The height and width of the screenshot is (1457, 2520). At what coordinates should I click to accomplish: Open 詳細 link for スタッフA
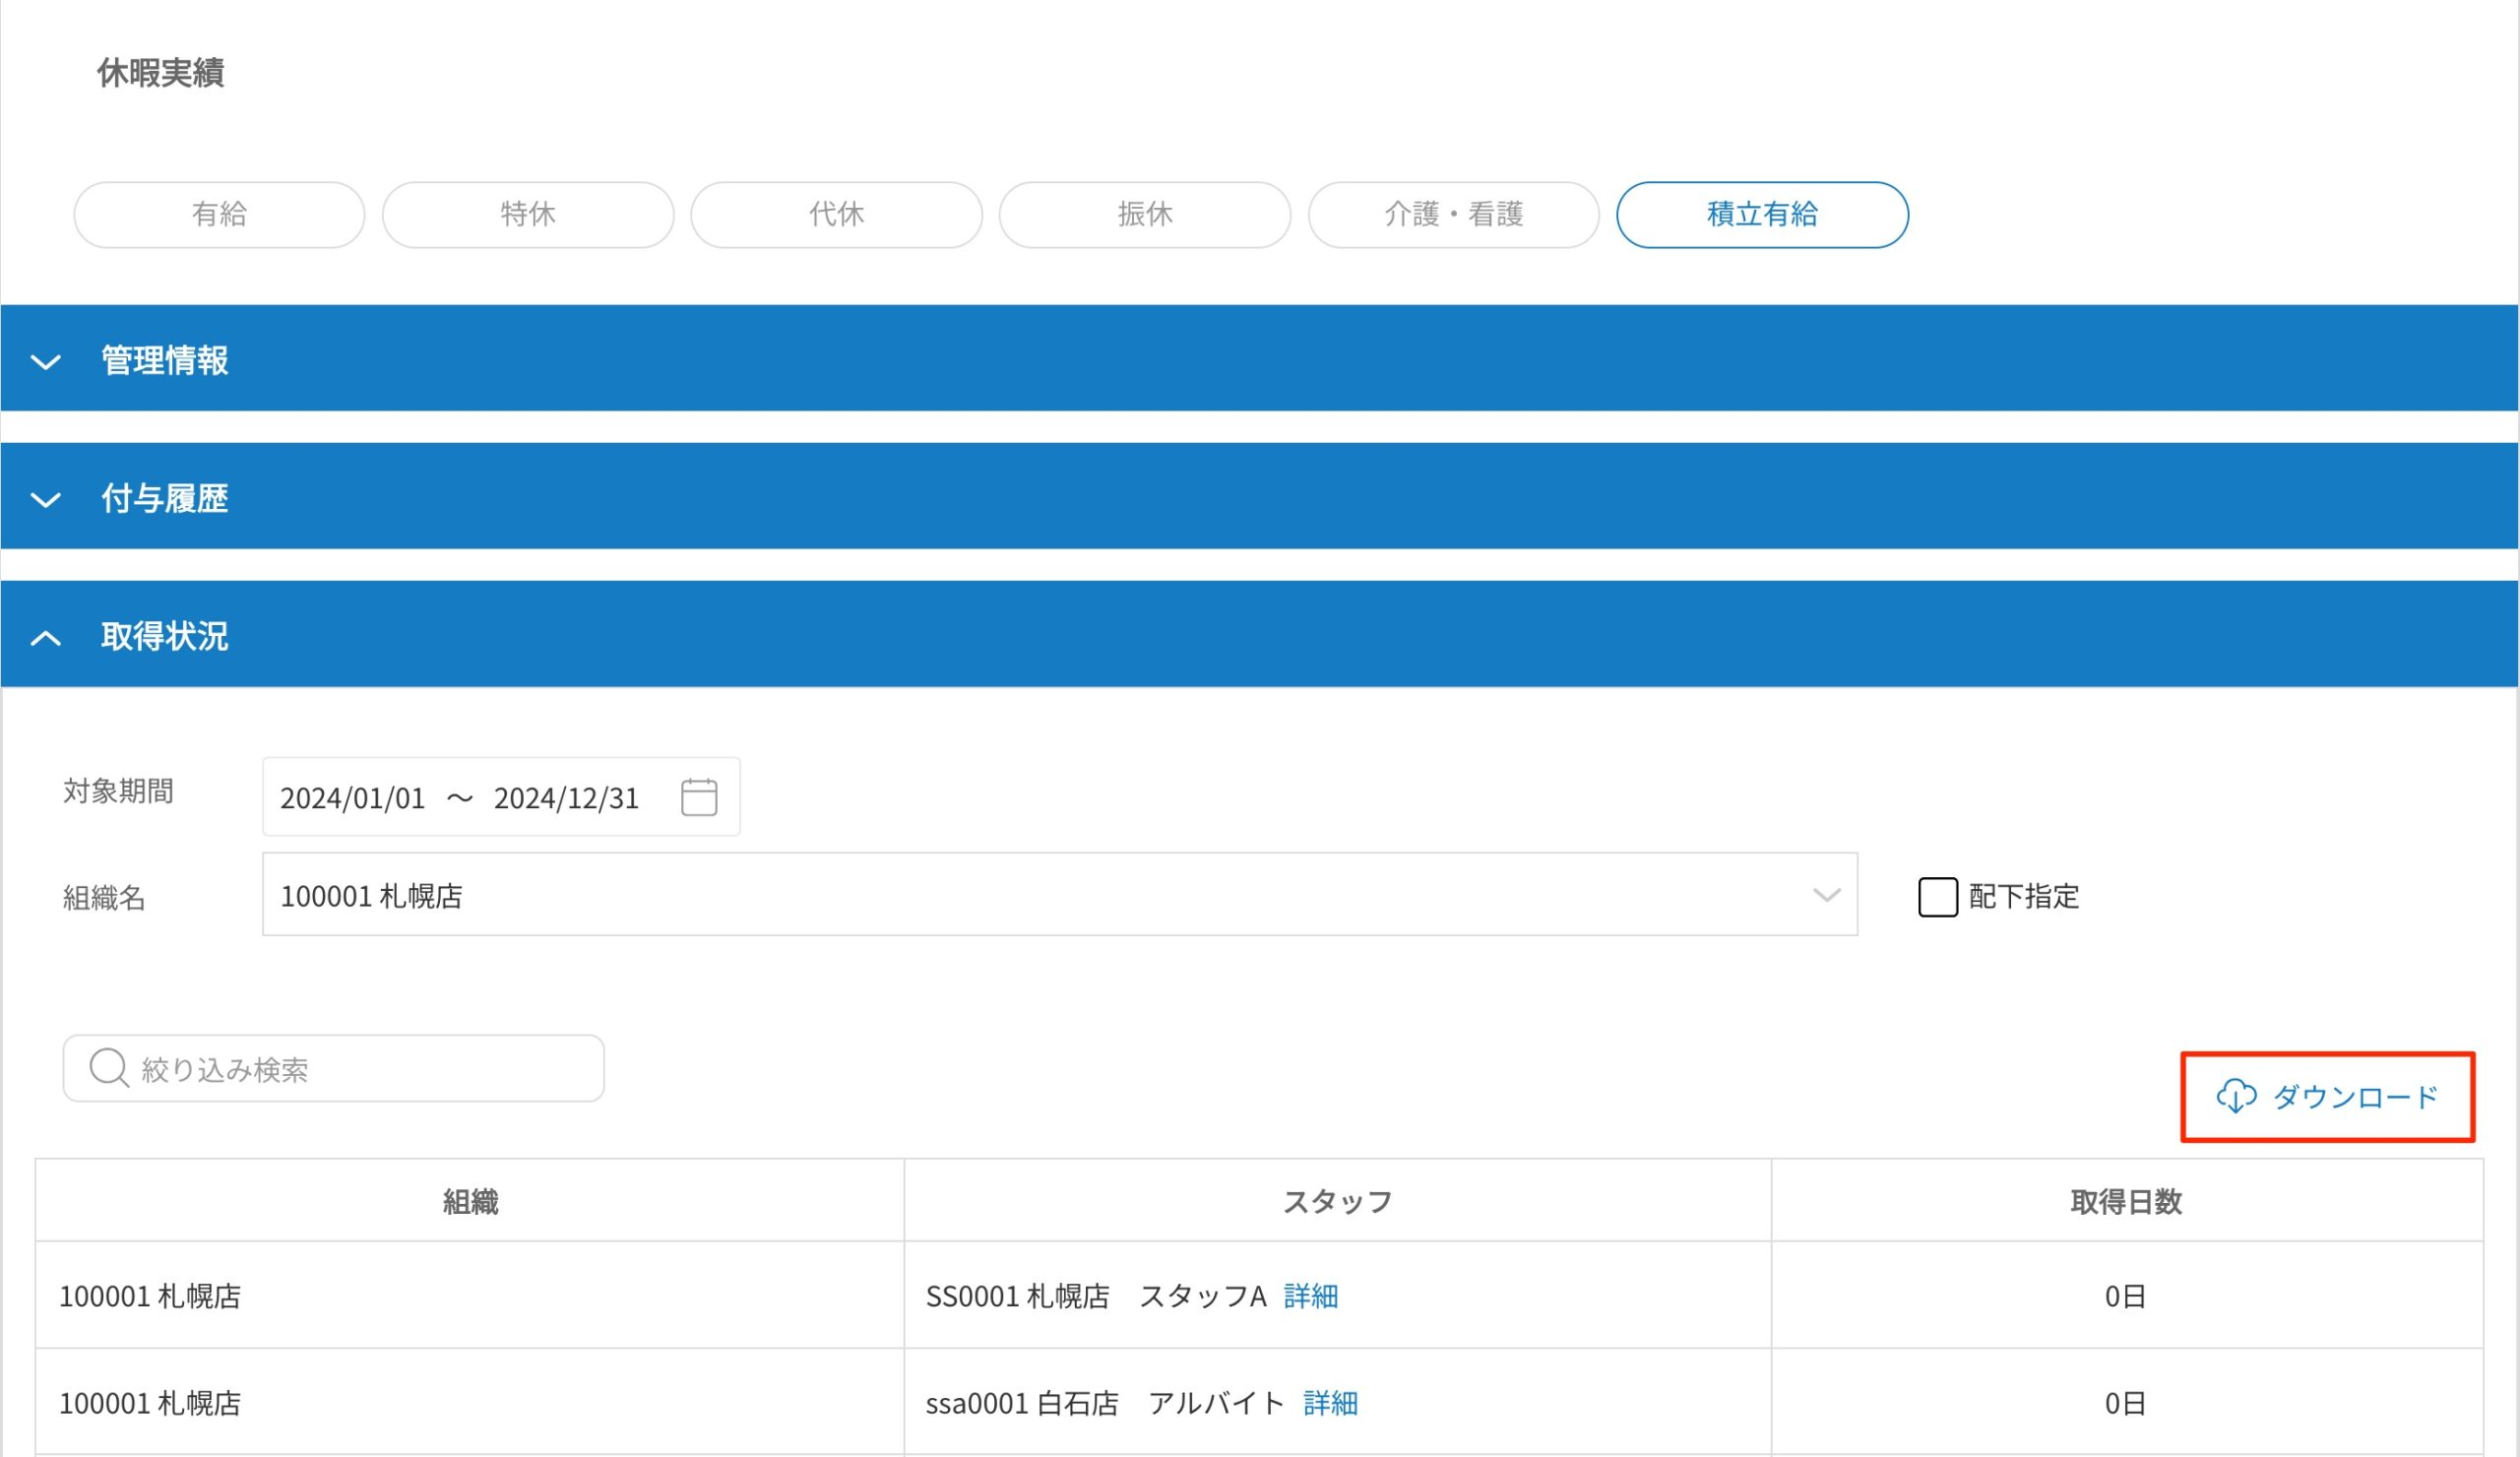tap(1310, 1296)
